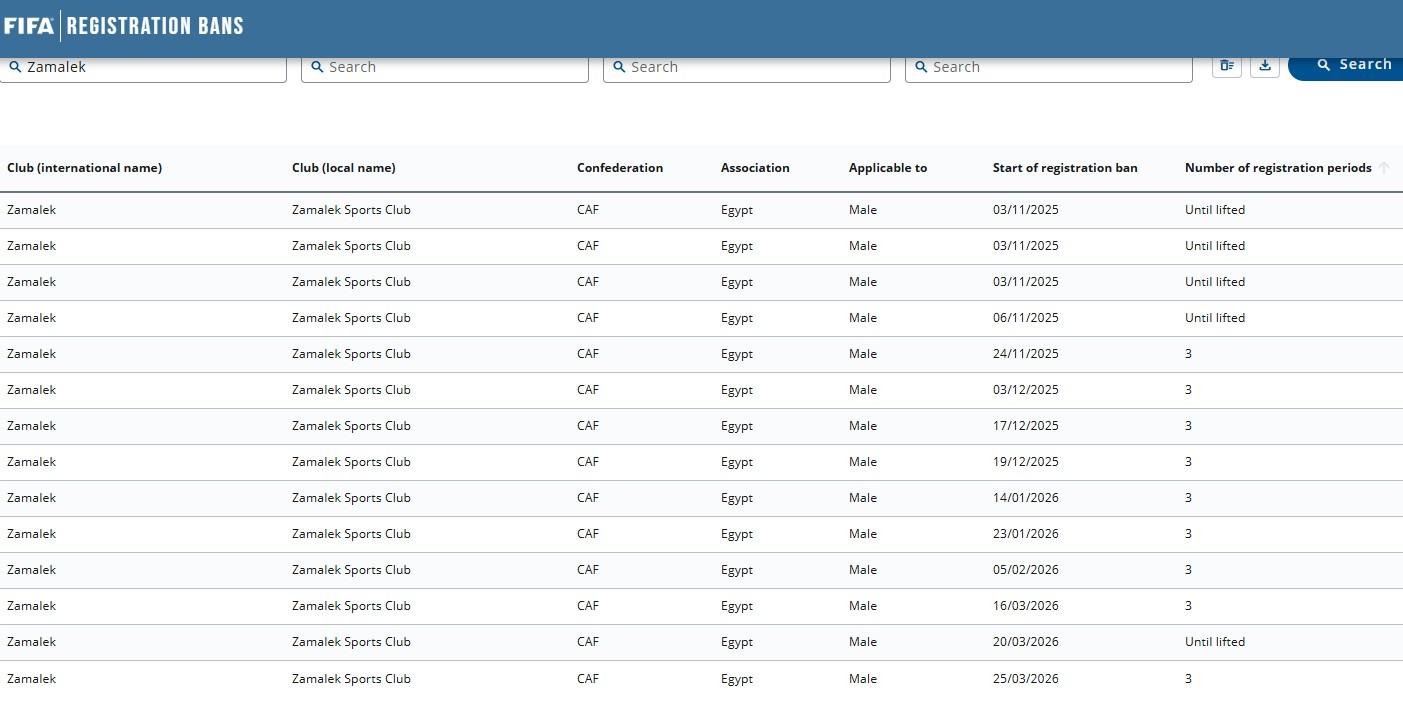The width and height of the screenshot is (1403, 703).
Task: Click the search field containing Zamalek
Action: [x=144, y=67]
